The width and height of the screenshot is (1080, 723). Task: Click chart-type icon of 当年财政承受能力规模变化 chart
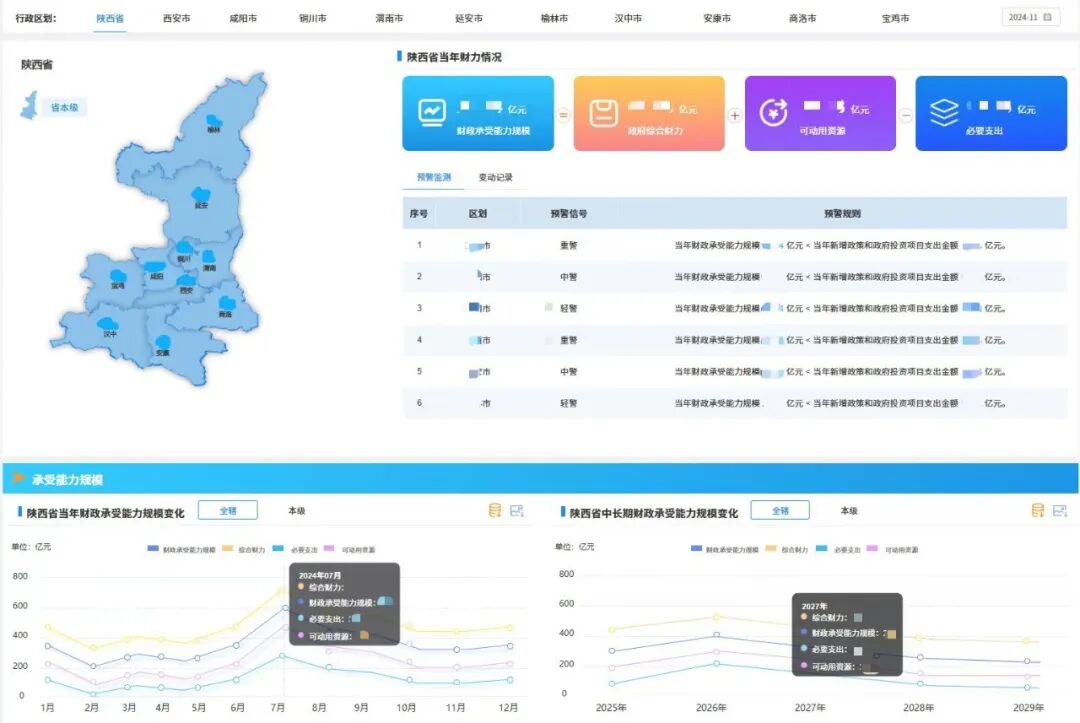tap(517, 510)
